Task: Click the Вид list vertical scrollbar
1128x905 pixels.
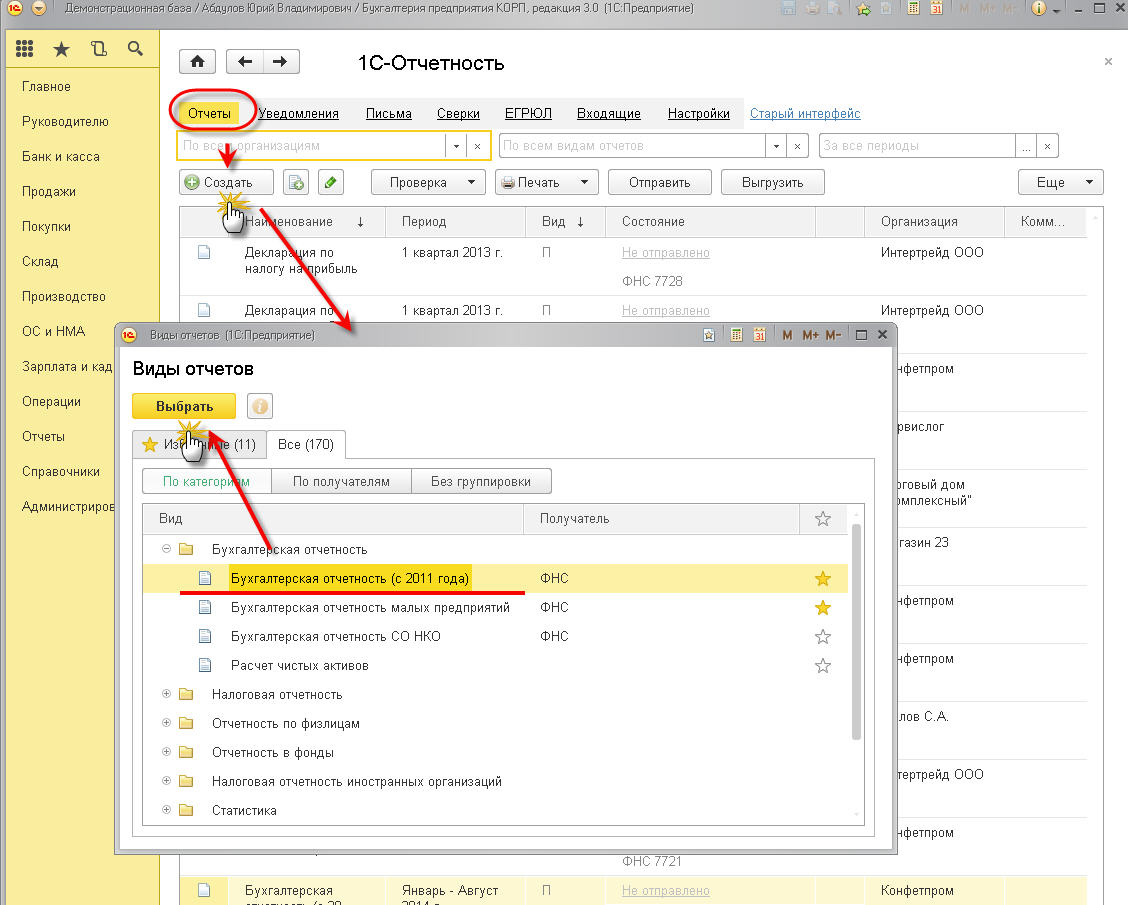Action: [856, 632]
